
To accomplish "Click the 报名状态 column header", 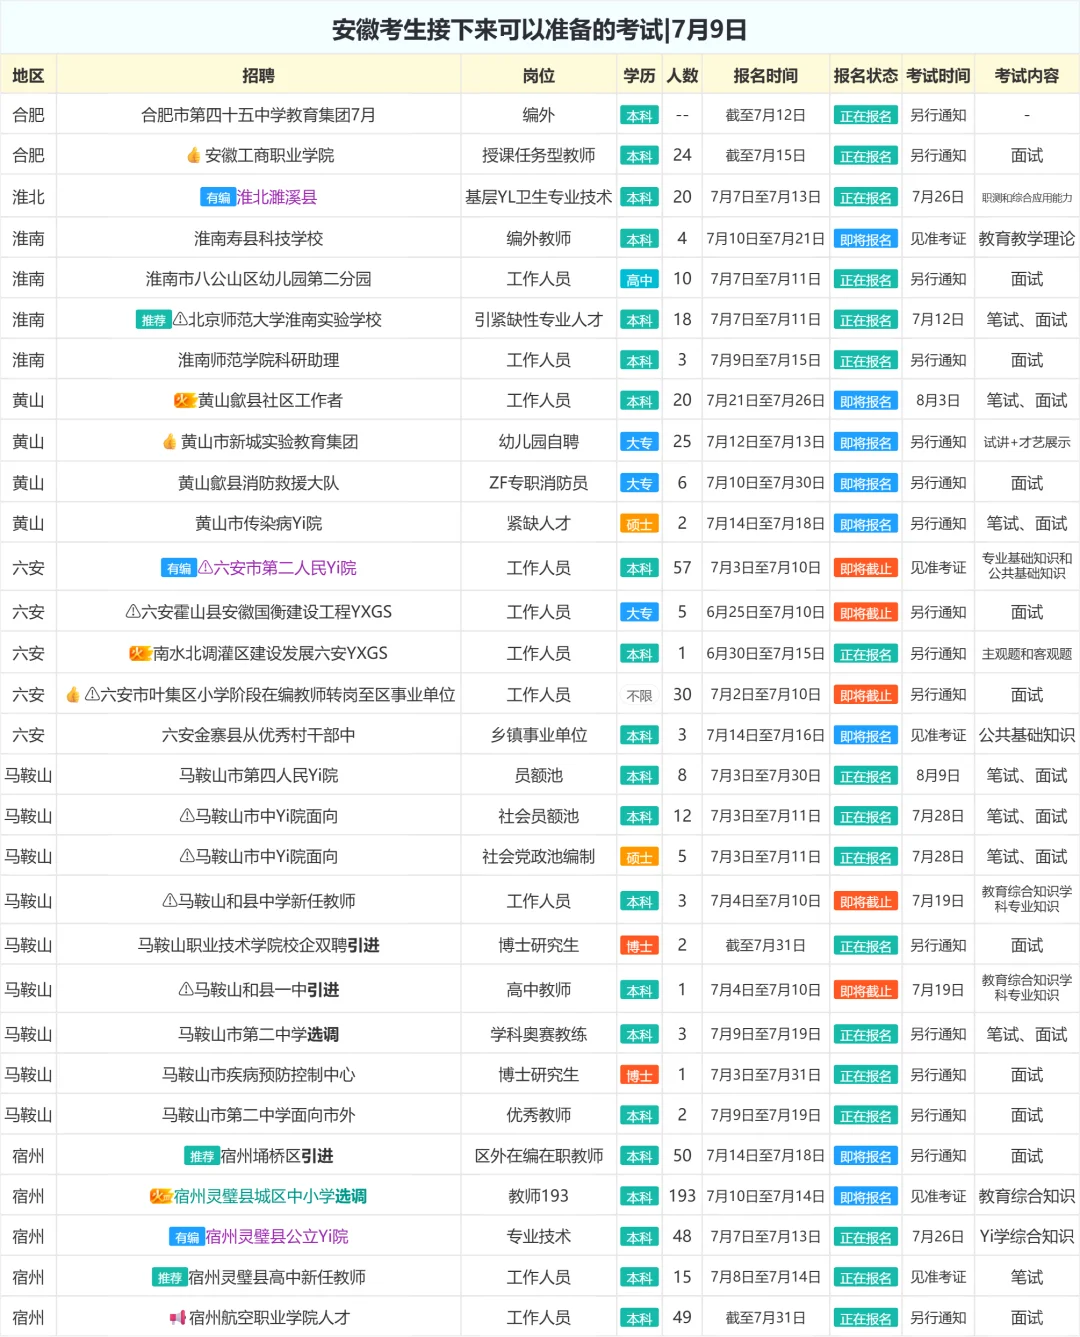I will tap(865, 75).
